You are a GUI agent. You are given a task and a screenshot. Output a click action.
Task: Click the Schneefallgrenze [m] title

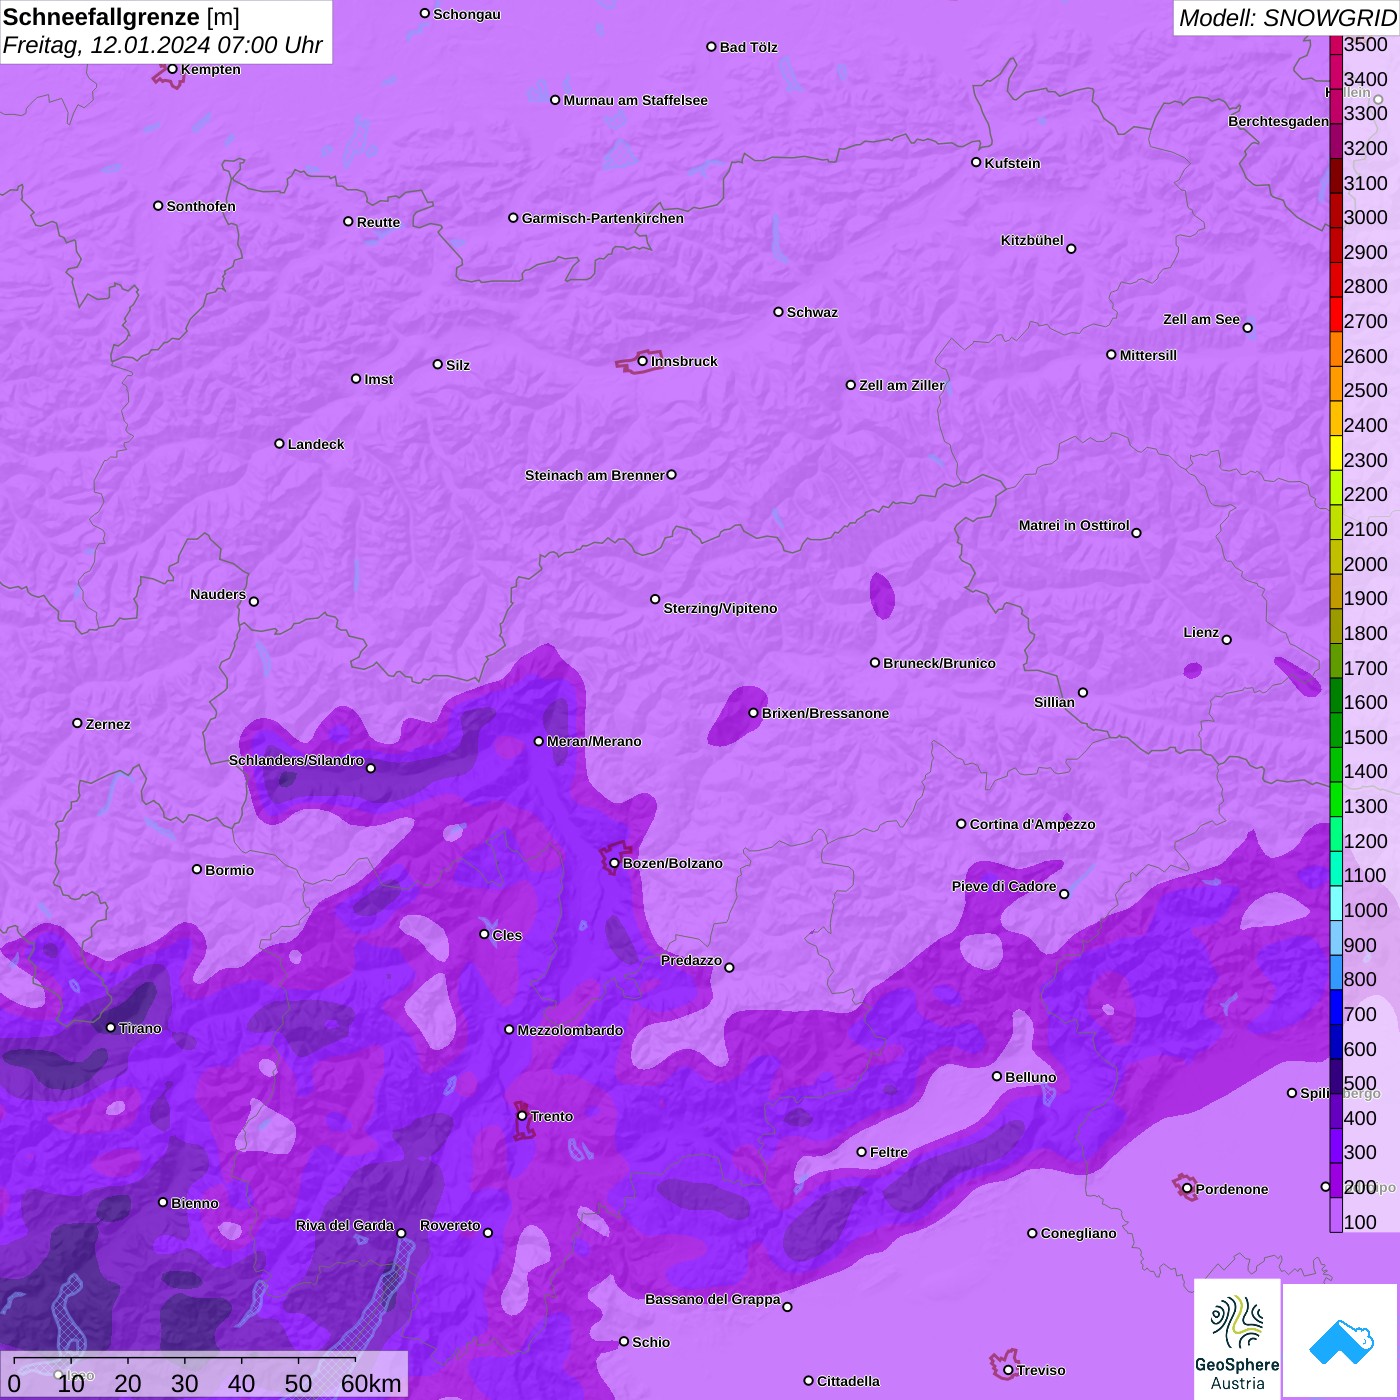coord(121,17)
